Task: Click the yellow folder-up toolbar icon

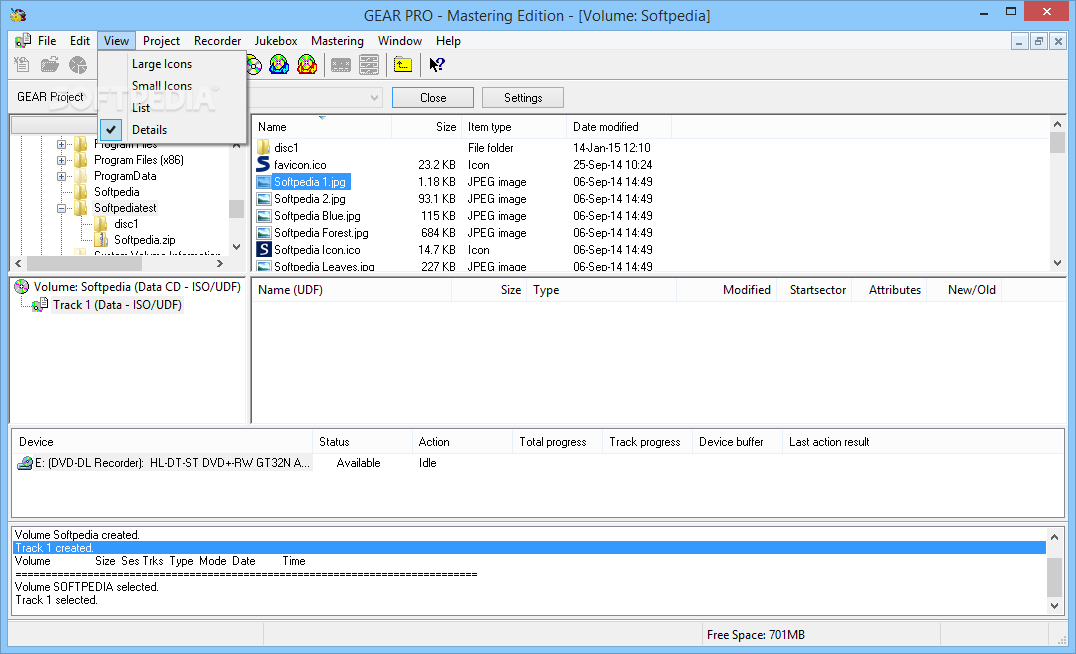Action: [403, 65]
